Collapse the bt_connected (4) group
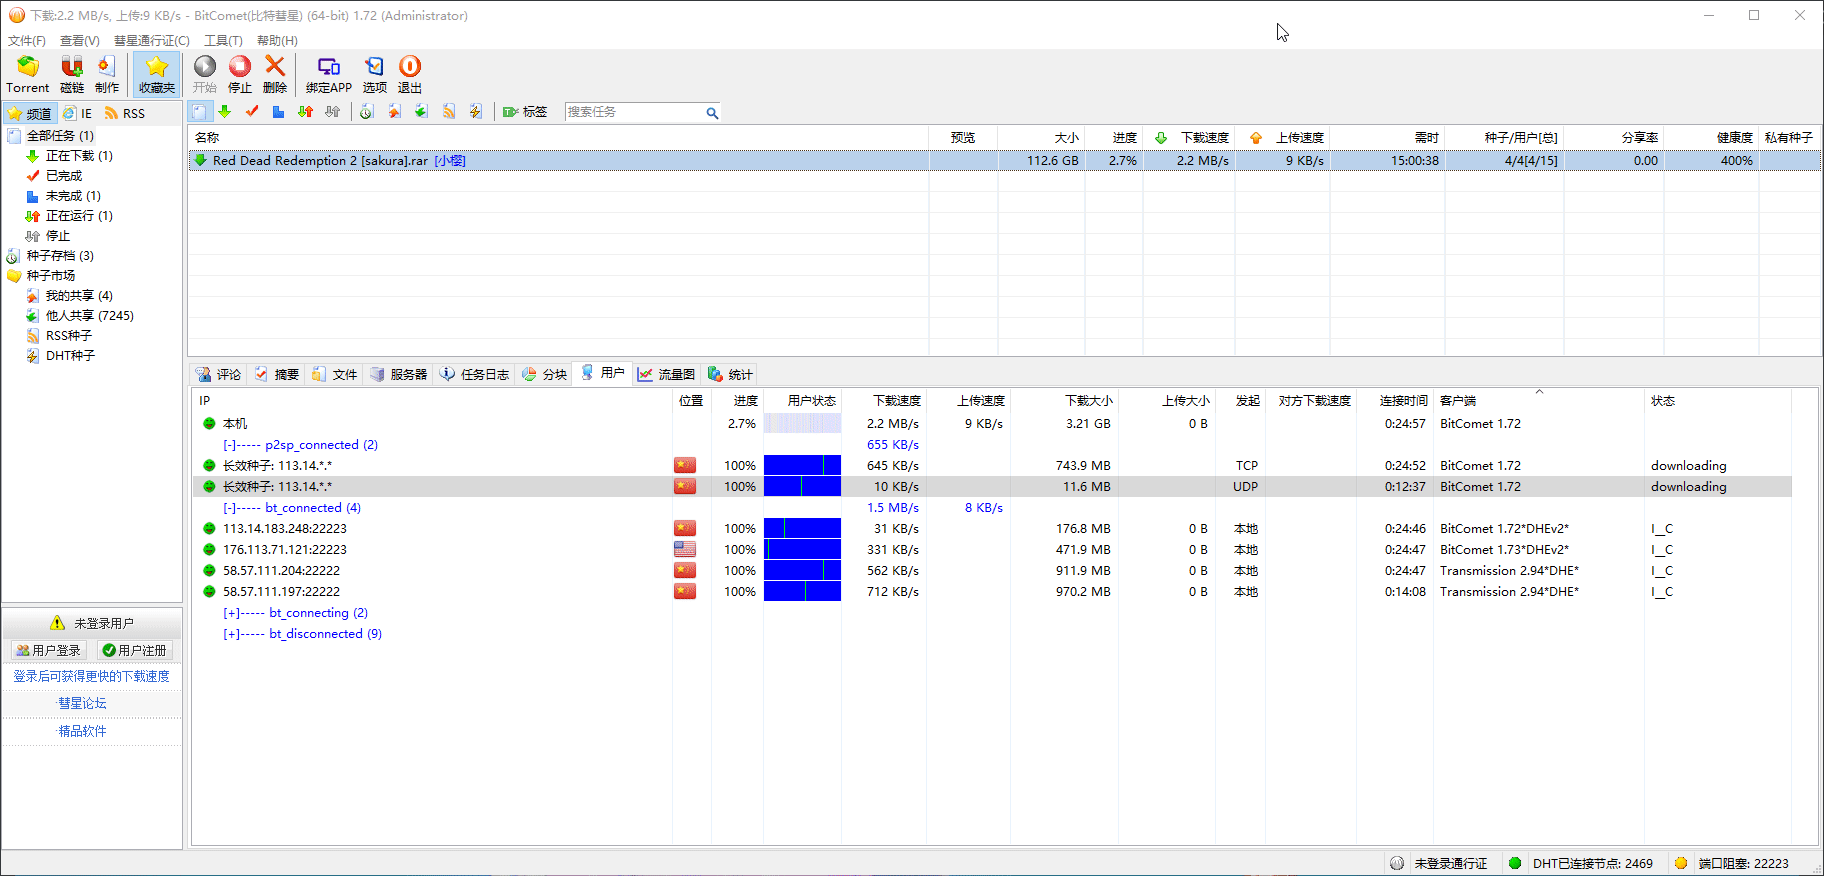The image size is (1824, 876). click(x=229, y=508)
